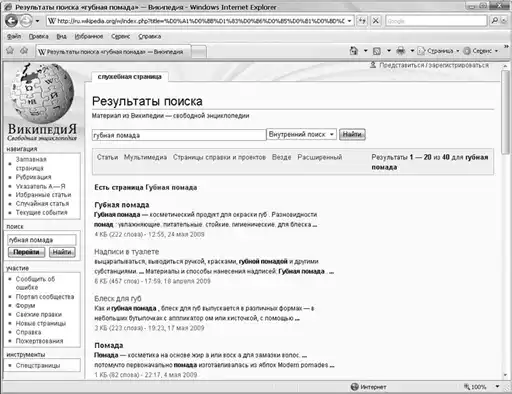
Task: Click the sidebar Найти button
Action: click(62, 252)
